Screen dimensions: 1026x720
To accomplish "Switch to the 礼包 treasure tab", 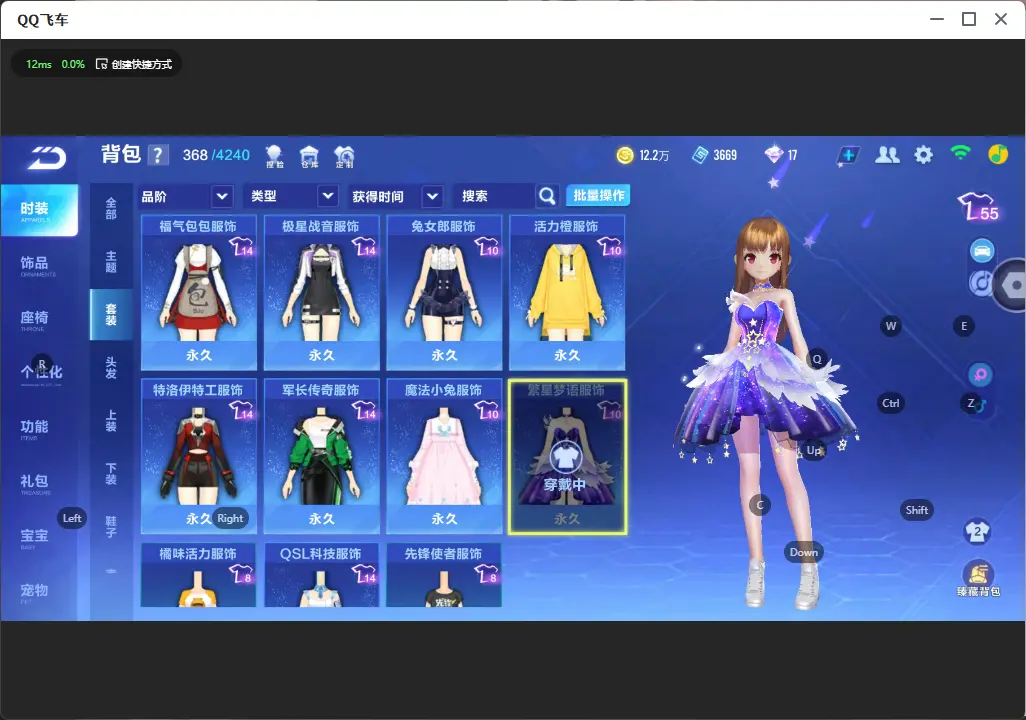I will point(37,483).
